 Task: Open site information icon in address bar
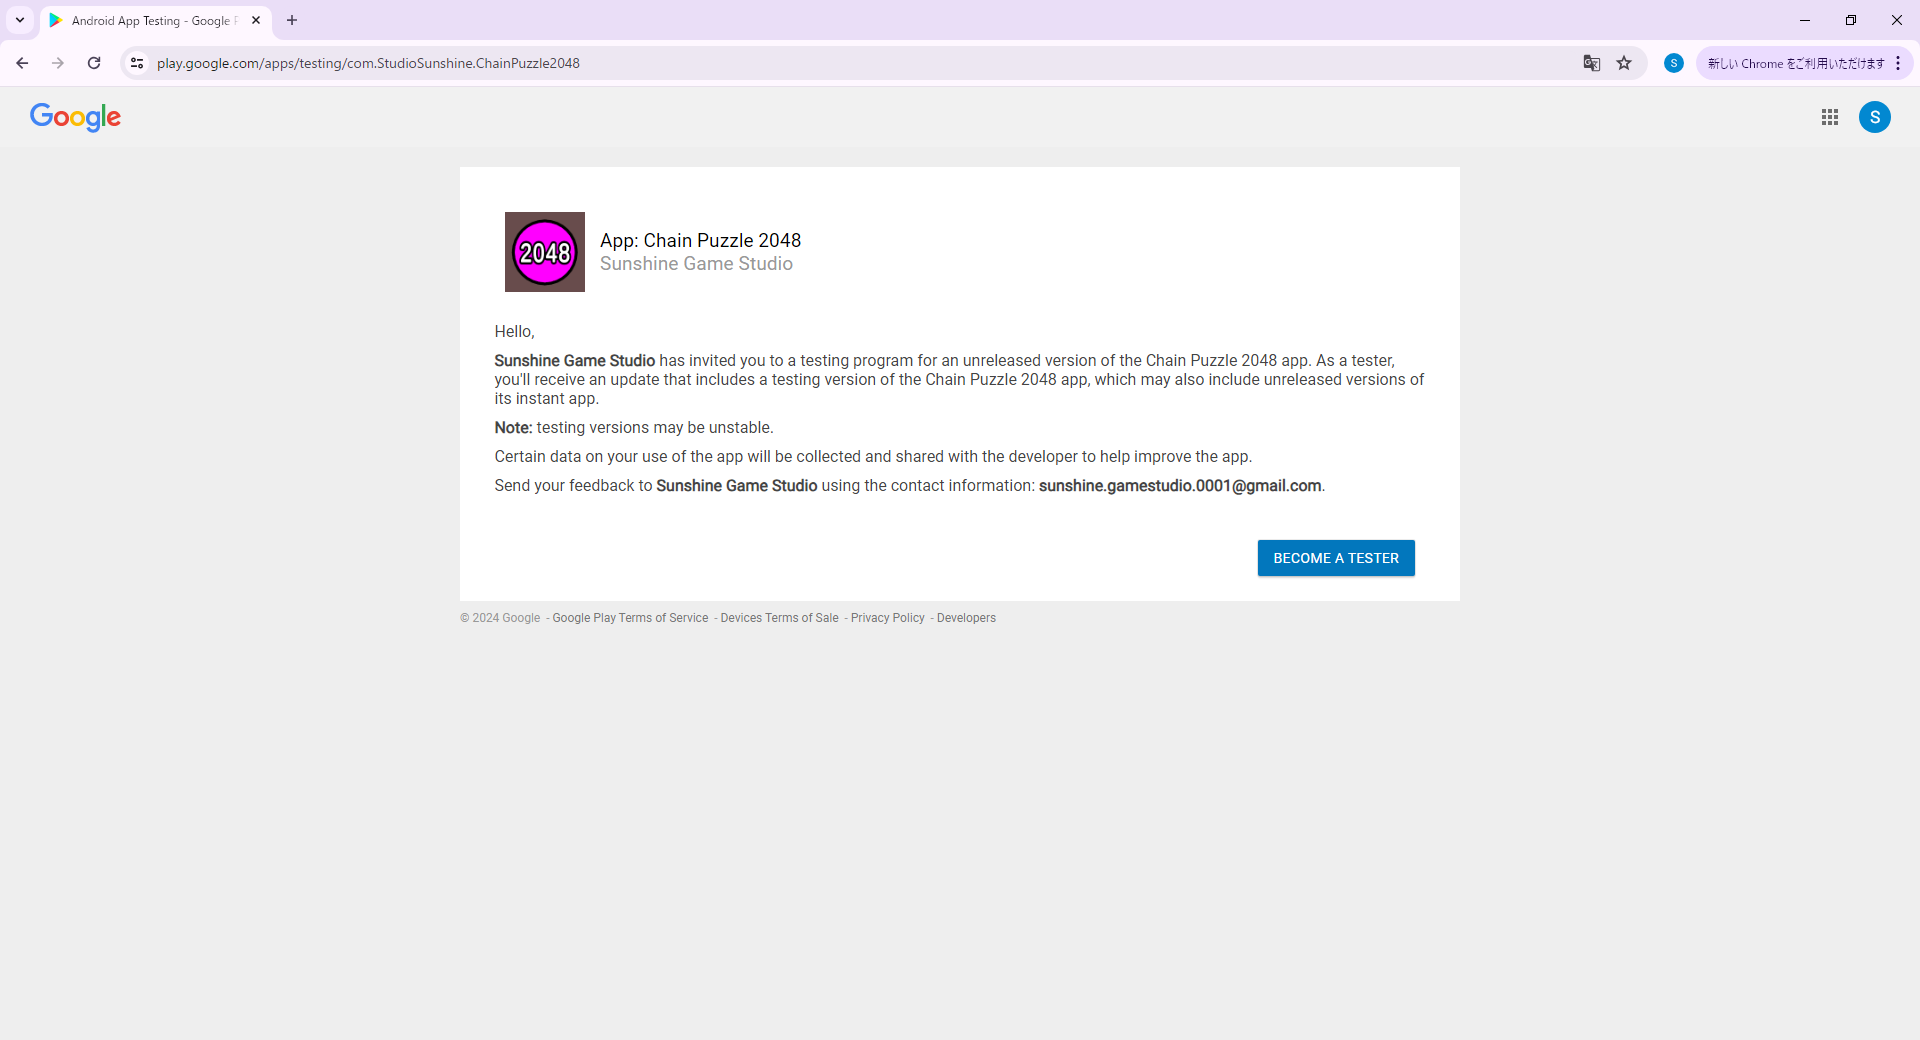(x=137, y=63)
